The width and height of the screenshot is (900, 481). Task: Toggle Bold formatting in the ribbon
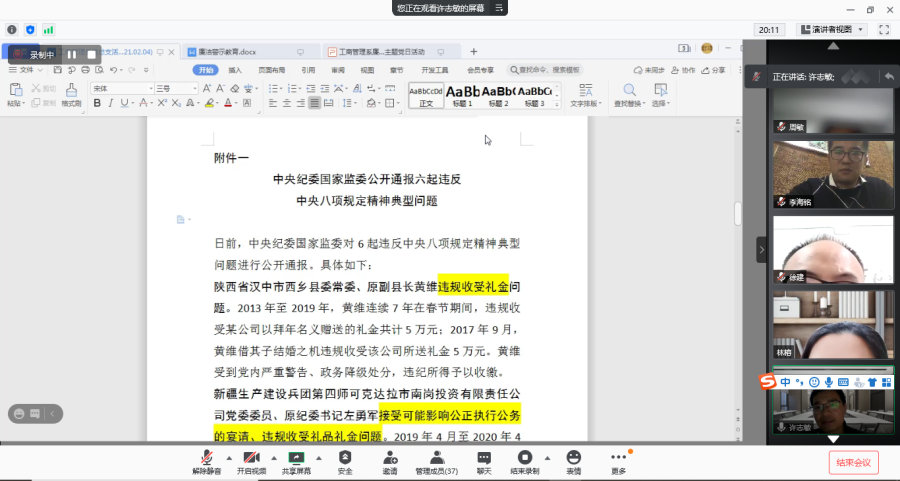click(x=95, y=103)
